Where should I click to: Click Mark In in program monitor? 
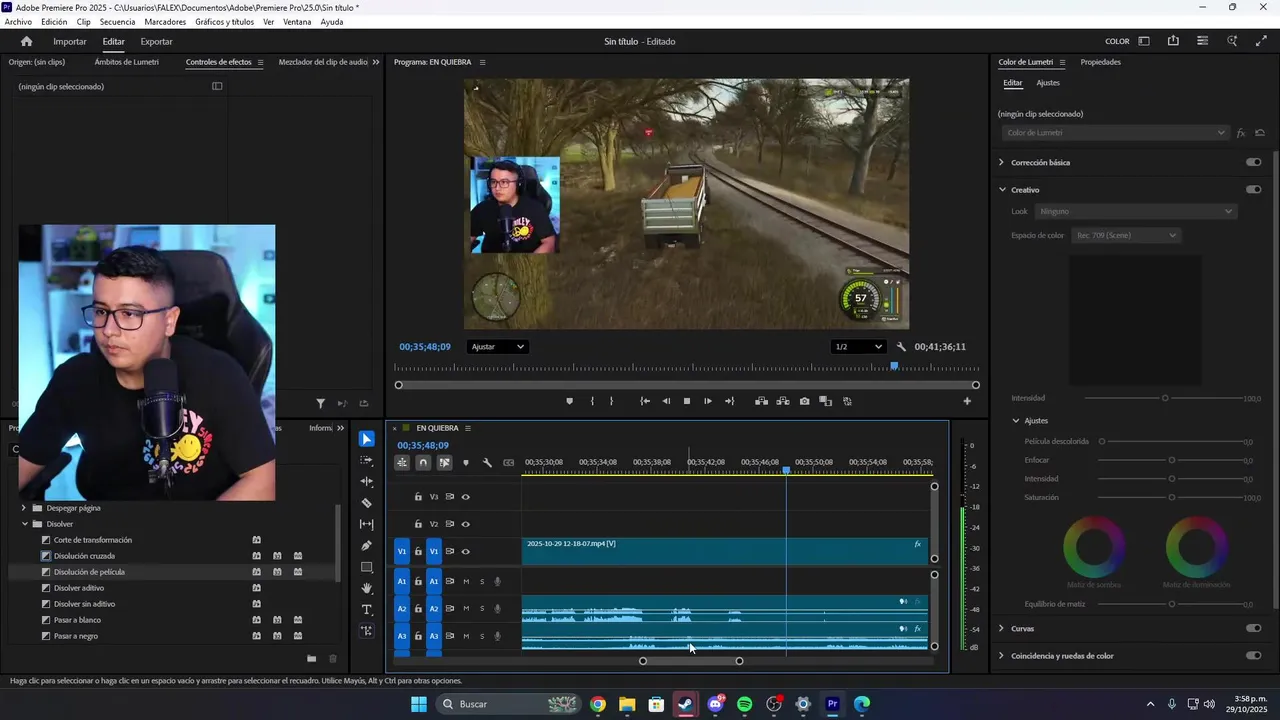(592, 401)
